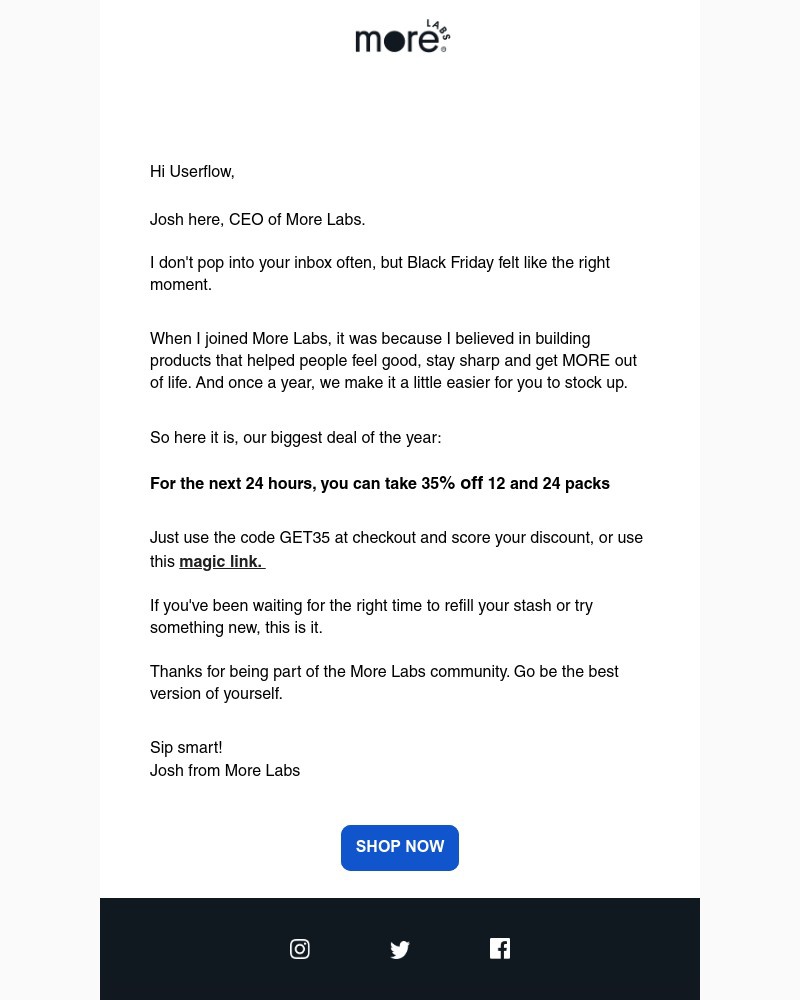800x1000 pixels.
Task: Open the Twitter bird icon
Action: tap(400, 949)
